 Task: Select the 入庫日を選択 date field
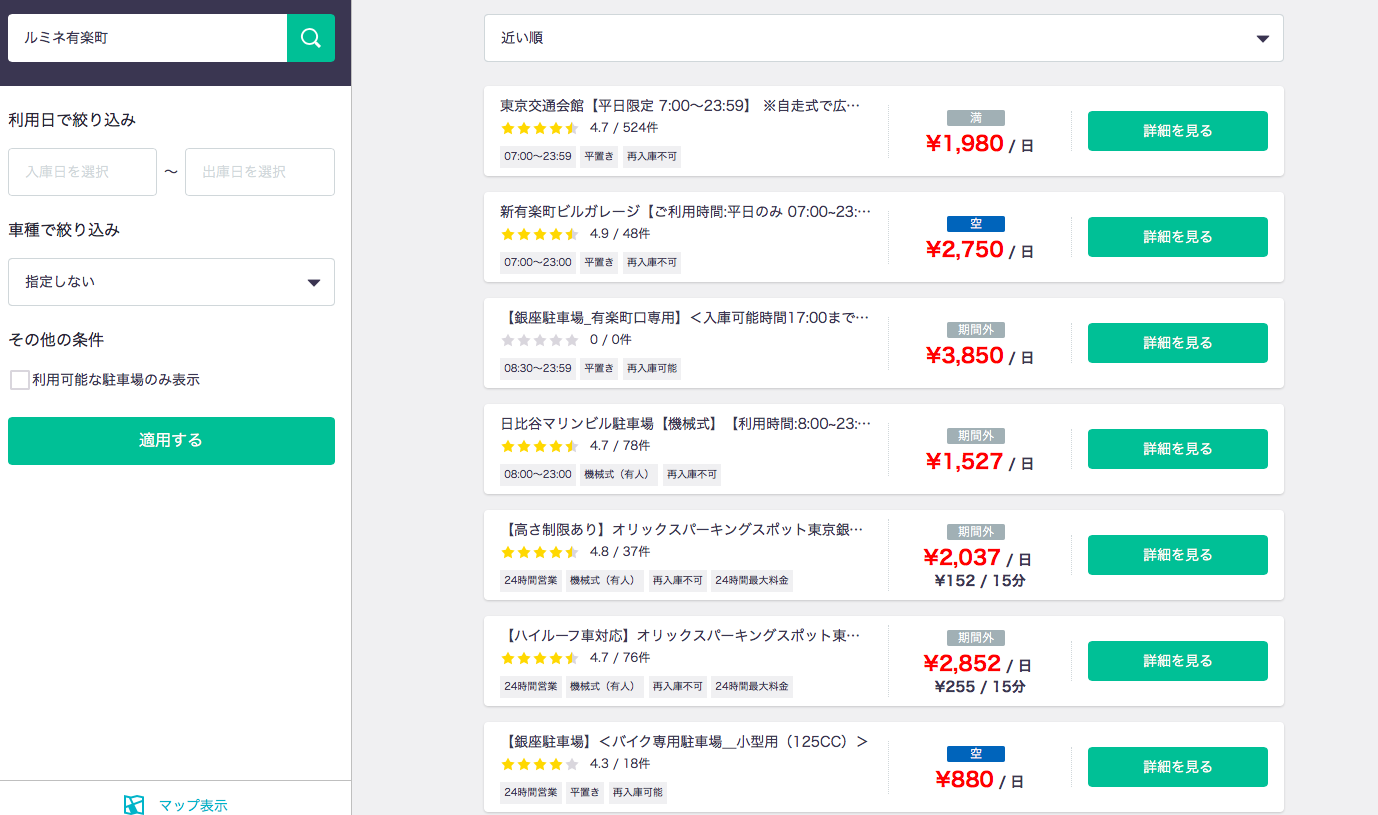point(82,172)
